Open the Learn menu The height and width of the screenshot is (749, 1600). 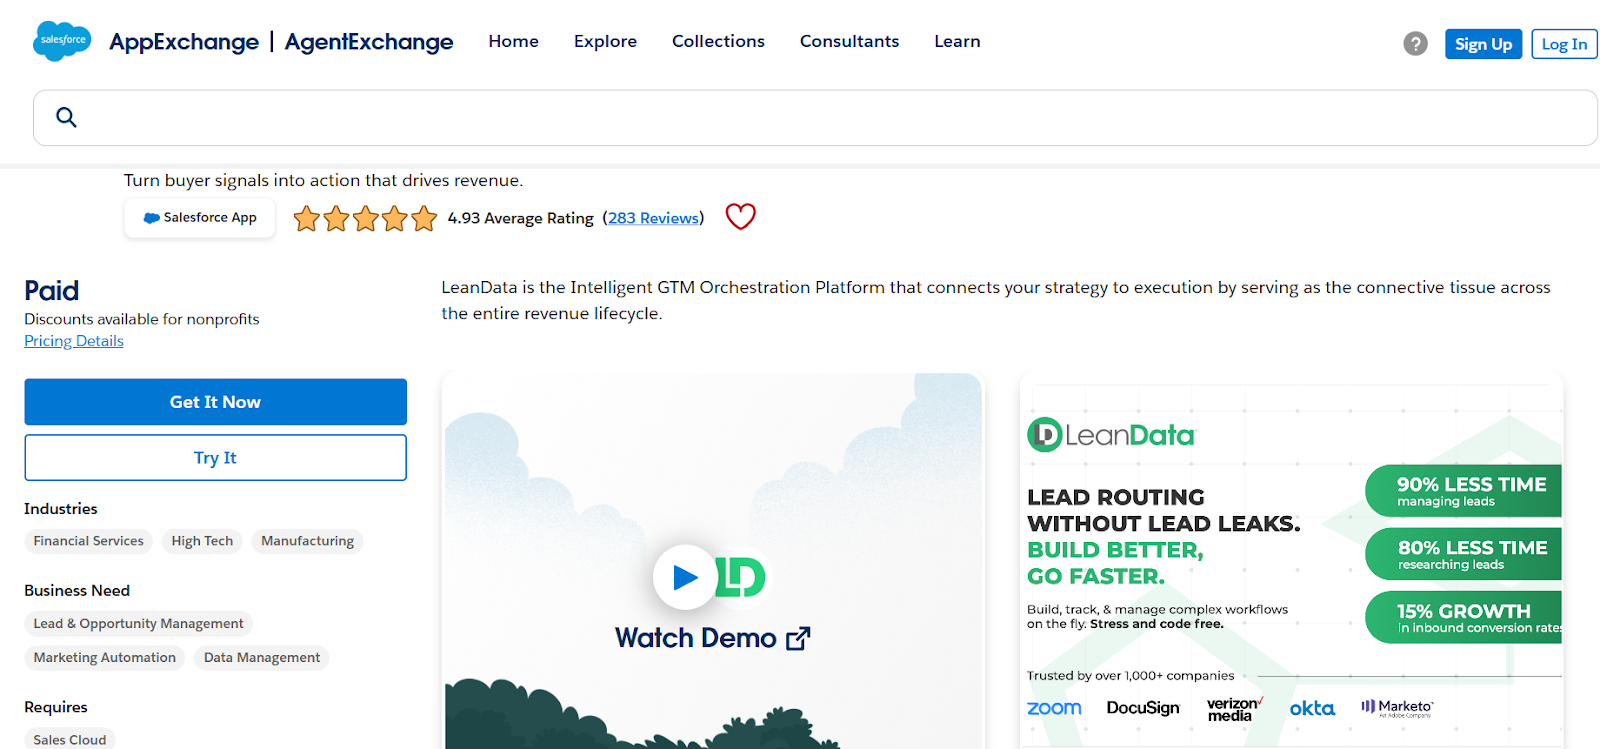coord(957,41)
